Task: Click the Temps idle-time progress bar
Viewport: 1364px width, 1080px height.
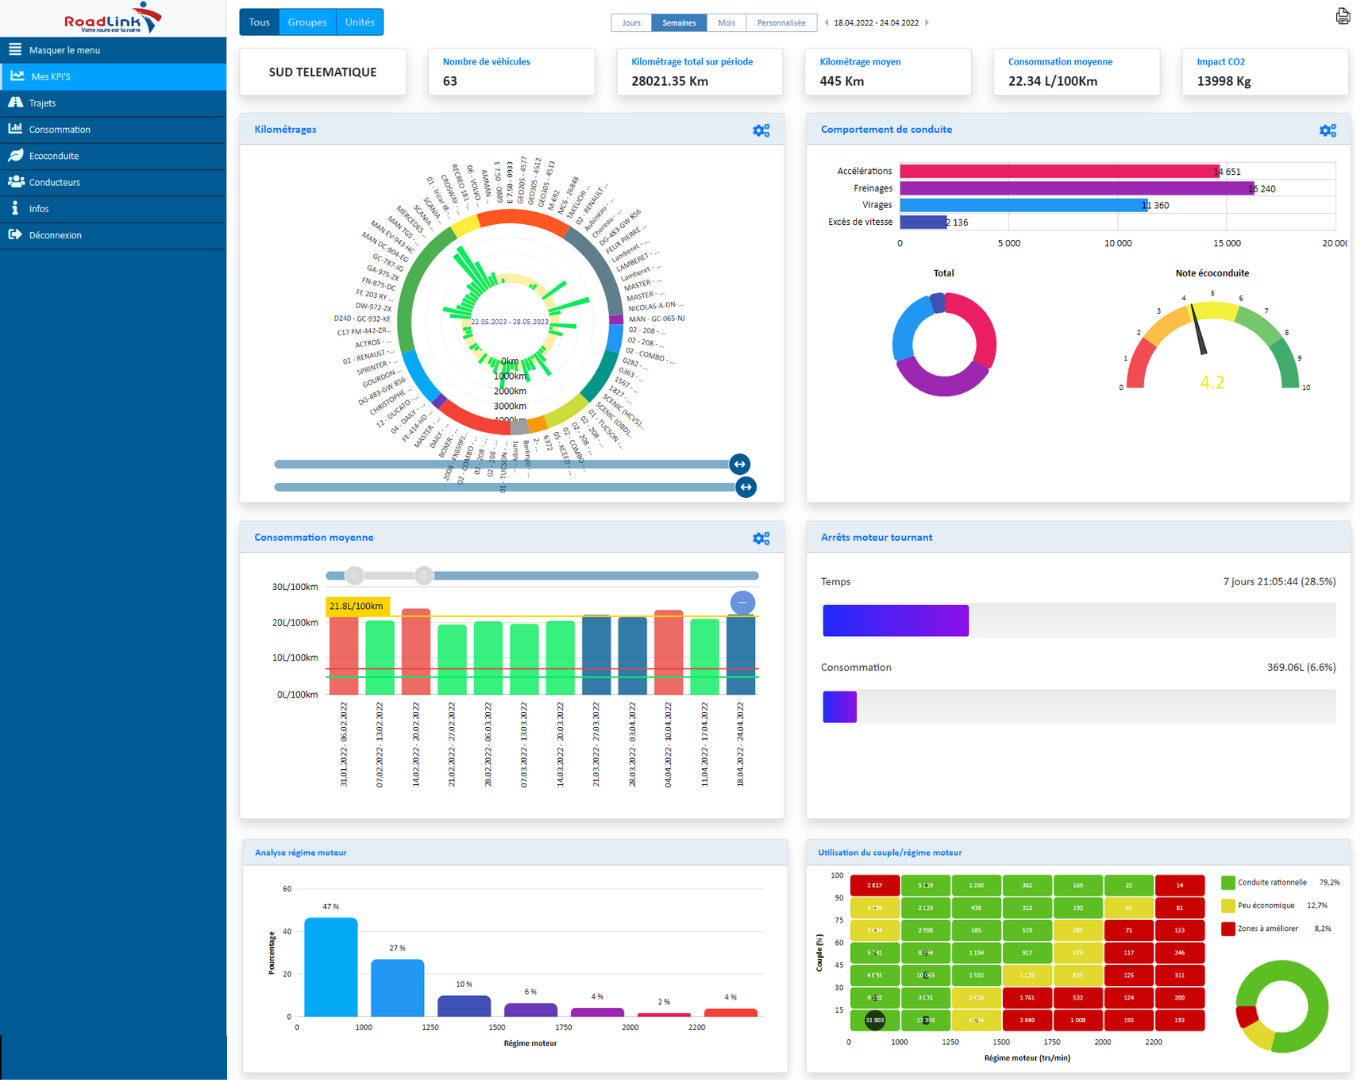Action: [1079, 621]
